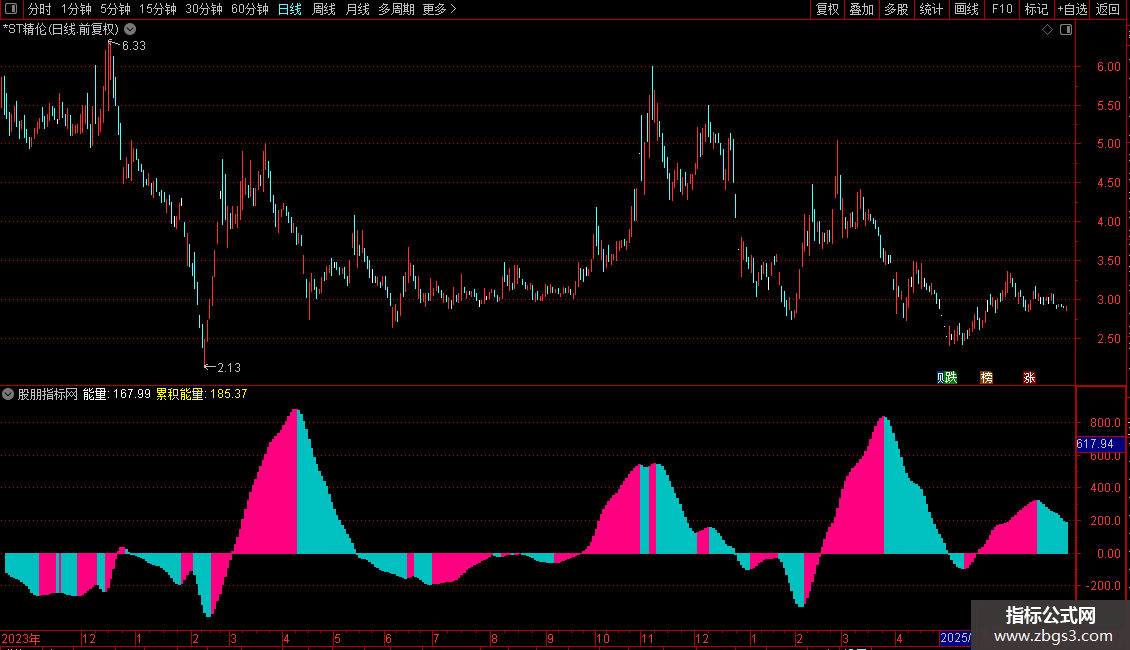Click the 3.00 price axis label
The image size is (1130, 650).
click(x=1108, y=300)
